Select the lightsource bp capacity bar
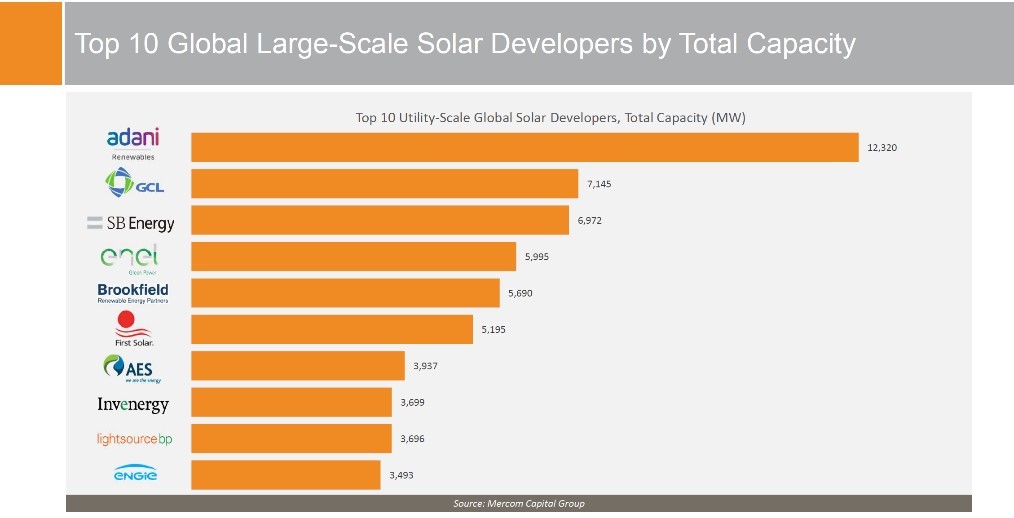 tap(292, 438)
